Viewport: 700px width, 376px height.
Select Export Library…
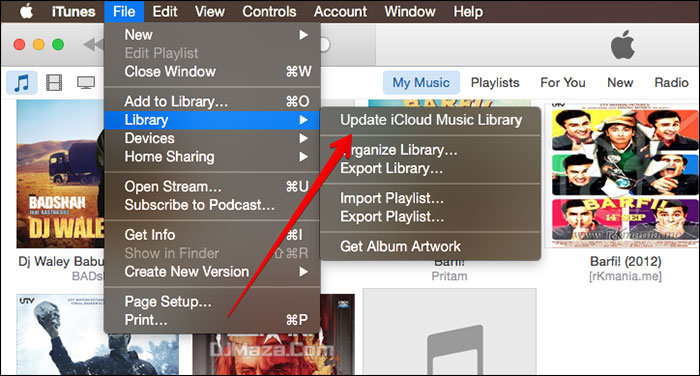coord(431,168)
